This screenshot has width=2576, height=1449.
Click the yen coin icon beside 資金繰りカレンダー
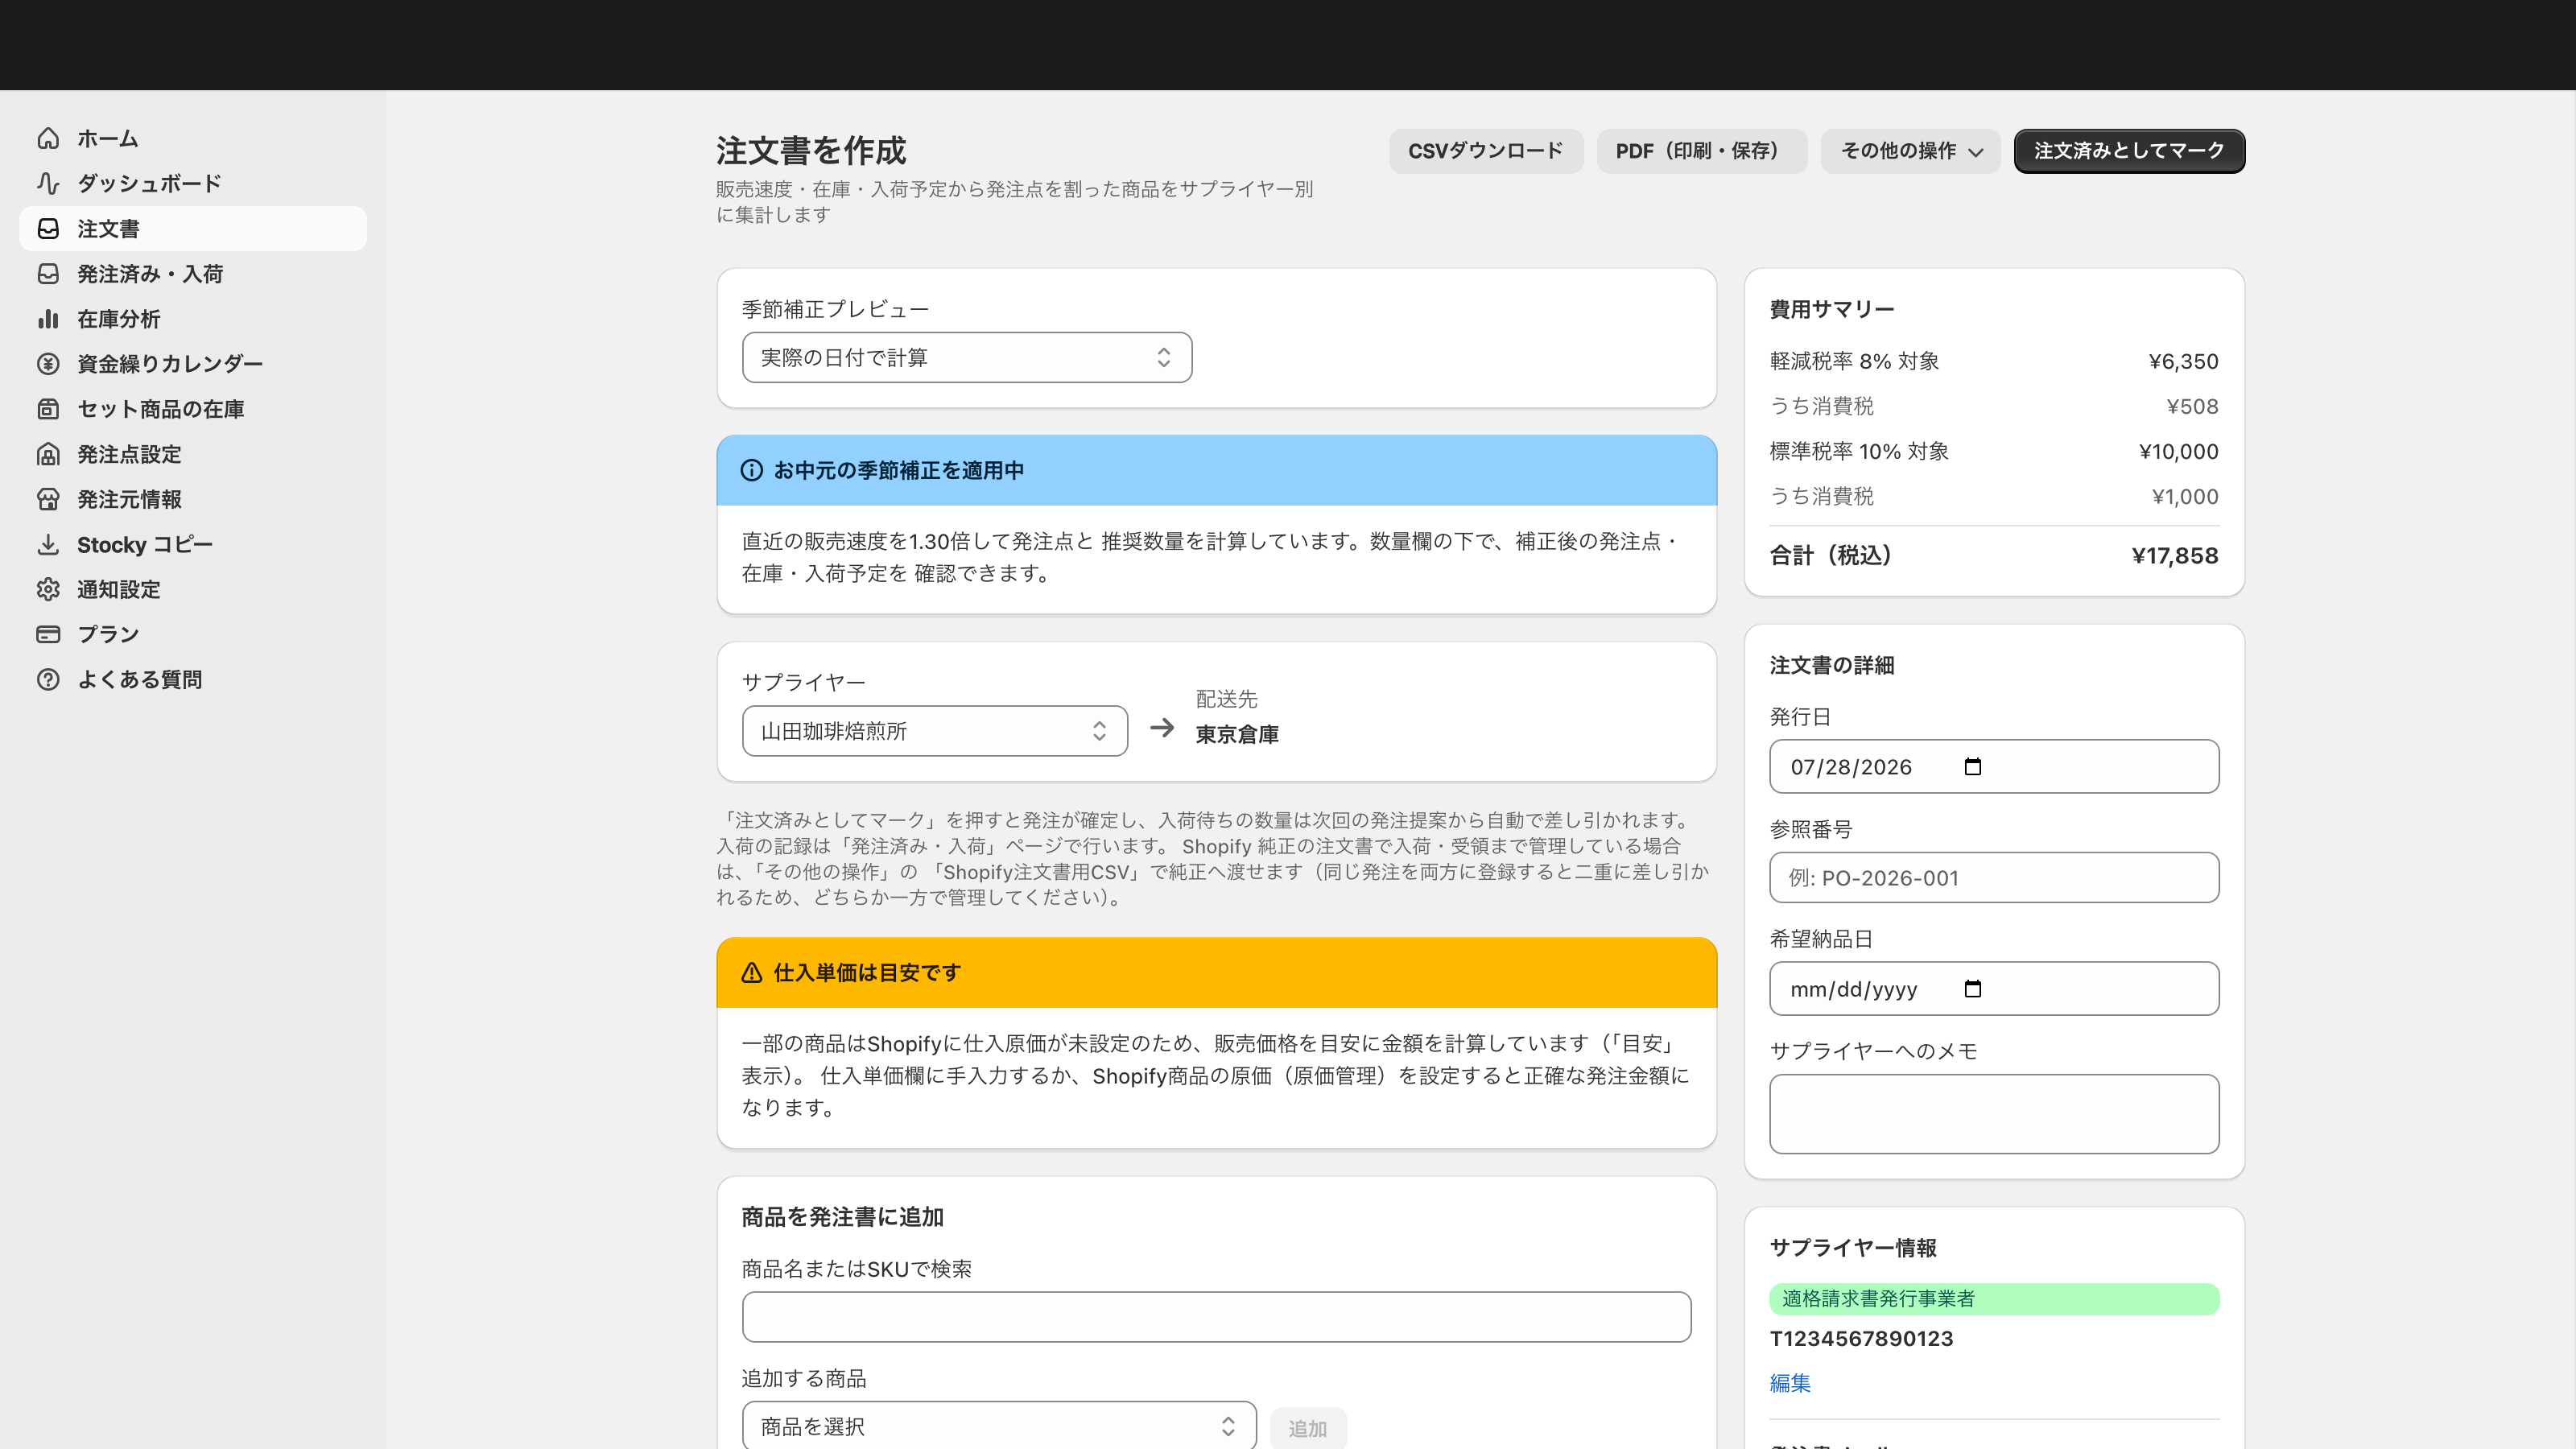point(48,364)
